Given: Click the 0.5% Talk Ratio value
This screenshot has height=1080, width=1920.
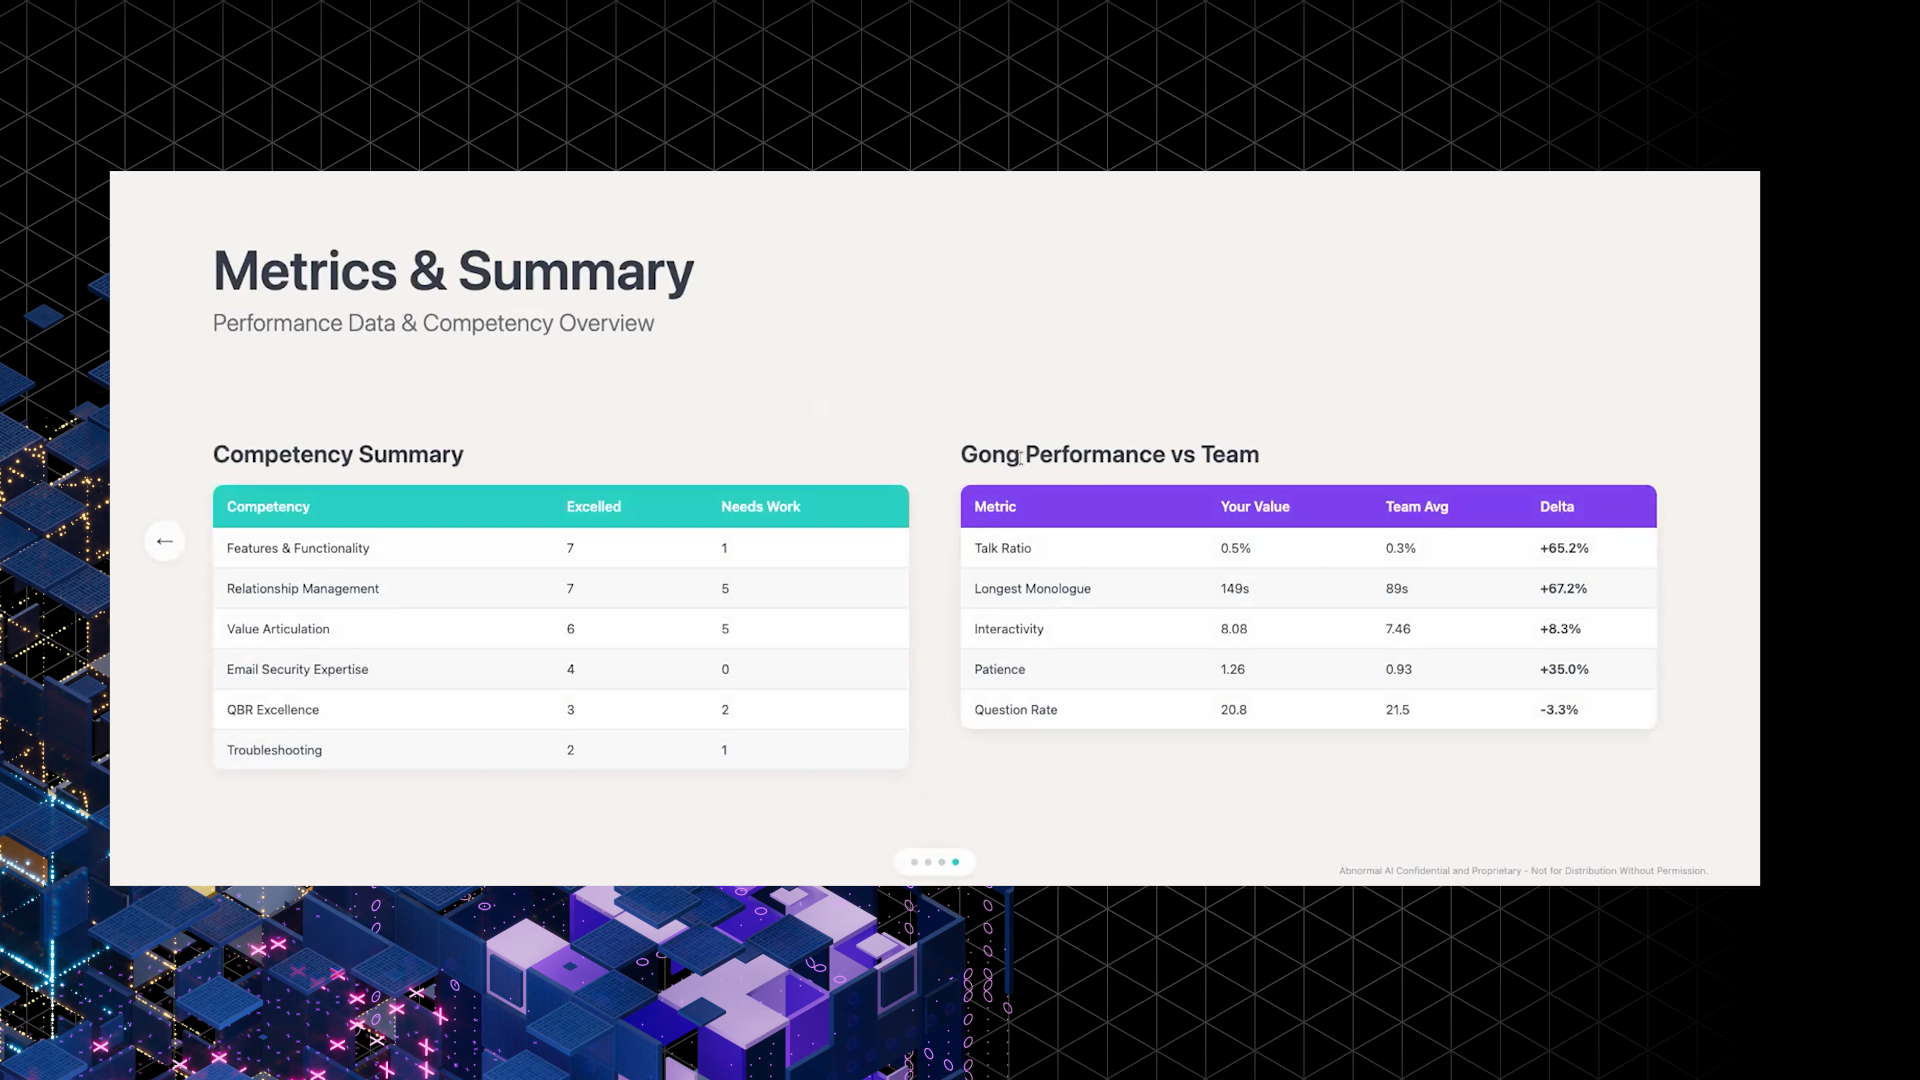Looking at the screenshot, I should click(1236, 548).
